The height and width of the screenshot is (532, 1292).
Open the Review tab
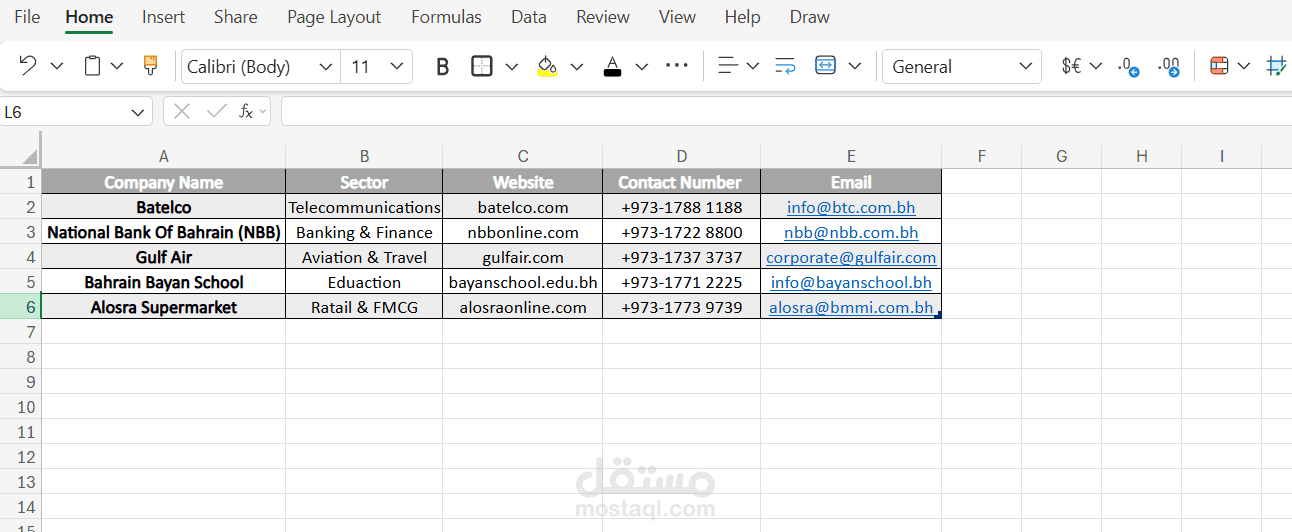click(603, 17)
